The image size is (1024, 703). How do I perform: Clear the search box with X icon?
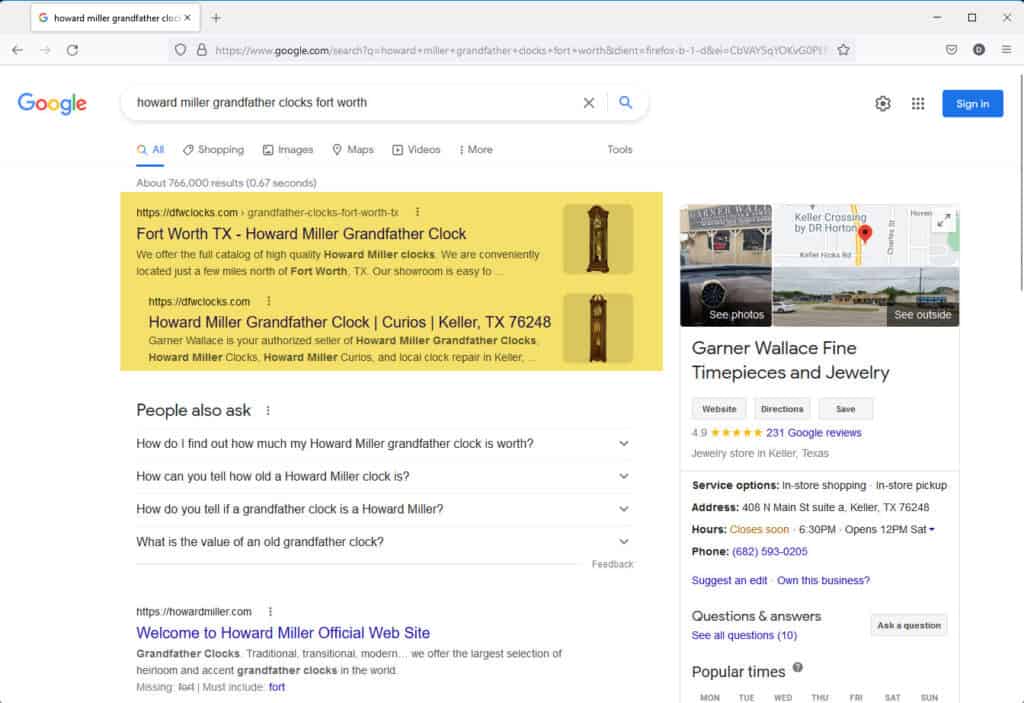tap(588, 103)
